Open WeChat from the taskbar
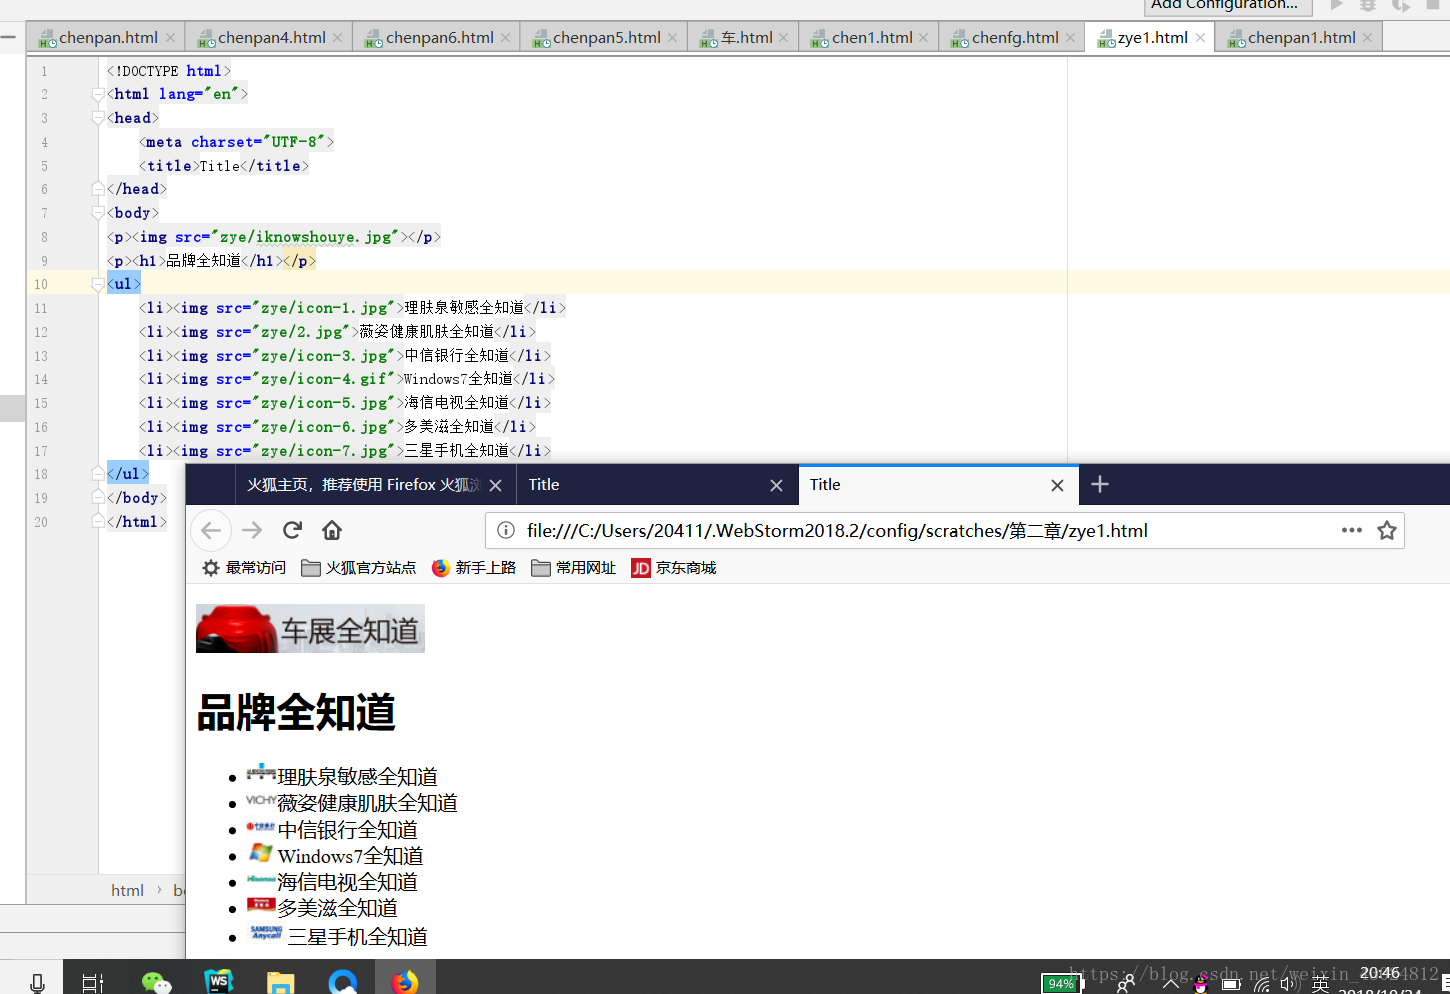The height and width of the screenshot is (994, 1450). tap(156, 982)
